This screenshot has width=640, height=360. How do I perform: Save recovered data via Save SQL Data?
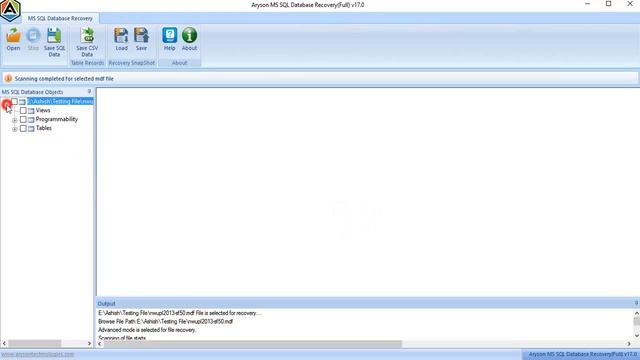click(54, 42)
